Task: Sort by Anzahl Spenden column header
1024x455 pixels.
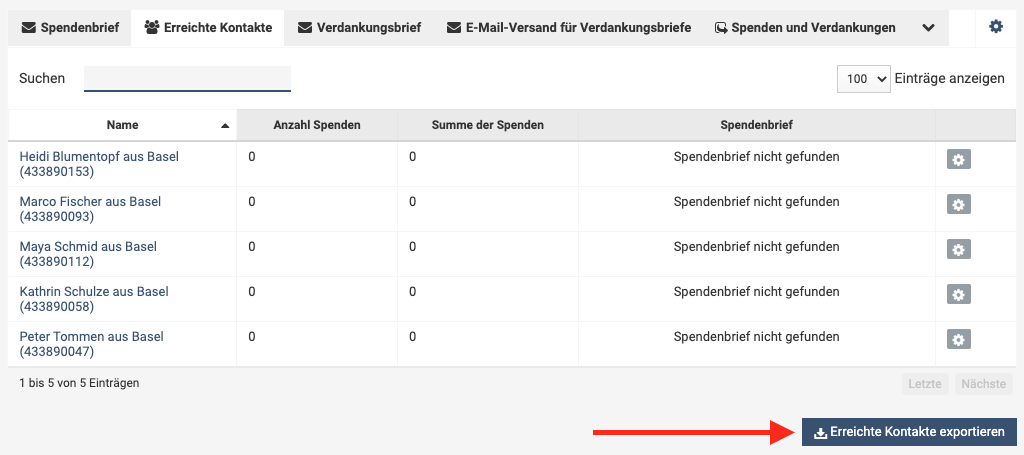Action: point(316,125)
